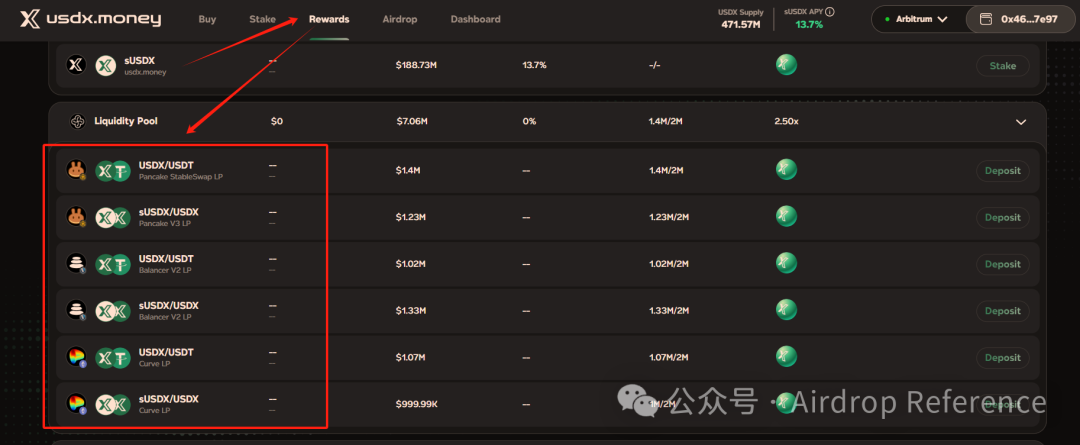The height and width of the screenshot is (445, 1080).
Task: Click green reward token icon in sUSDX row
Action: 786,65
